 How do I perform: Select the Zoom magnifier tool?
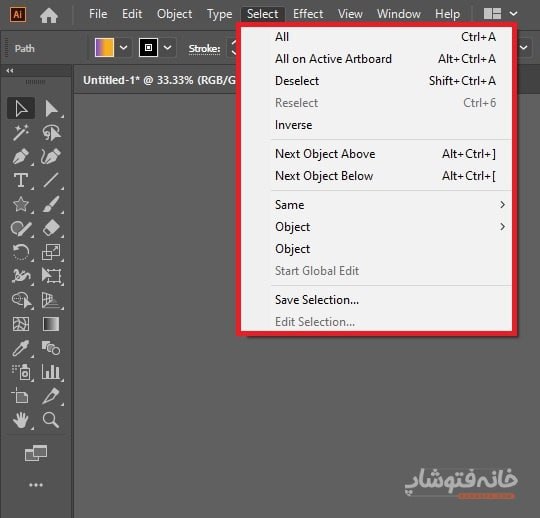point(51,420)
